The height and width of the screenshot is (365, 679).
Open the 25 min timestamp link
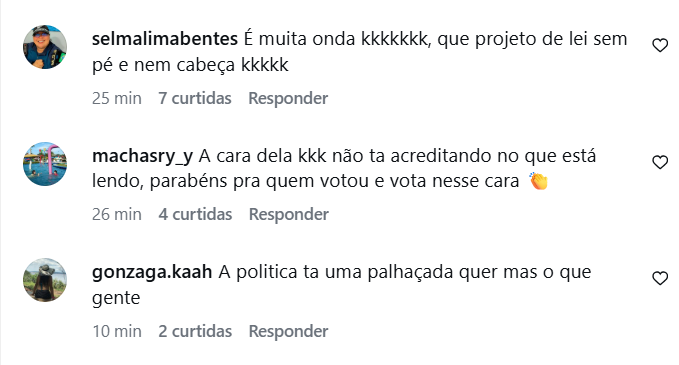[x=117, y=98]
